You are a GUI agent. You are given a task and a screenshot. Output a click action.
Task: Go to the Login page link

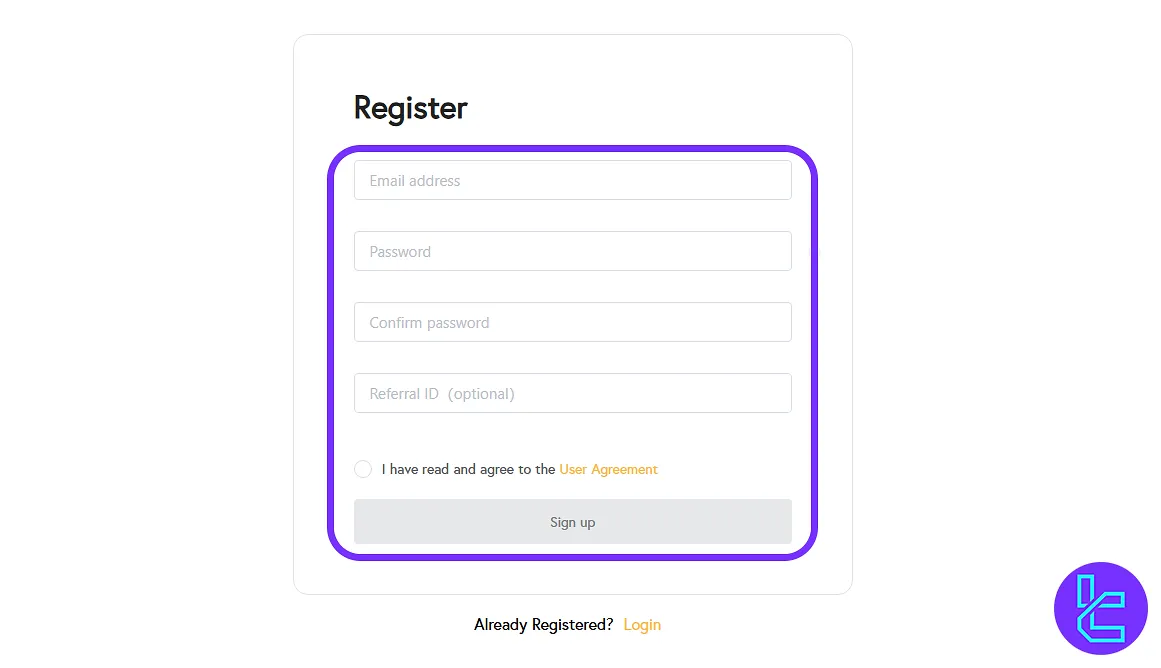[642, 625]
